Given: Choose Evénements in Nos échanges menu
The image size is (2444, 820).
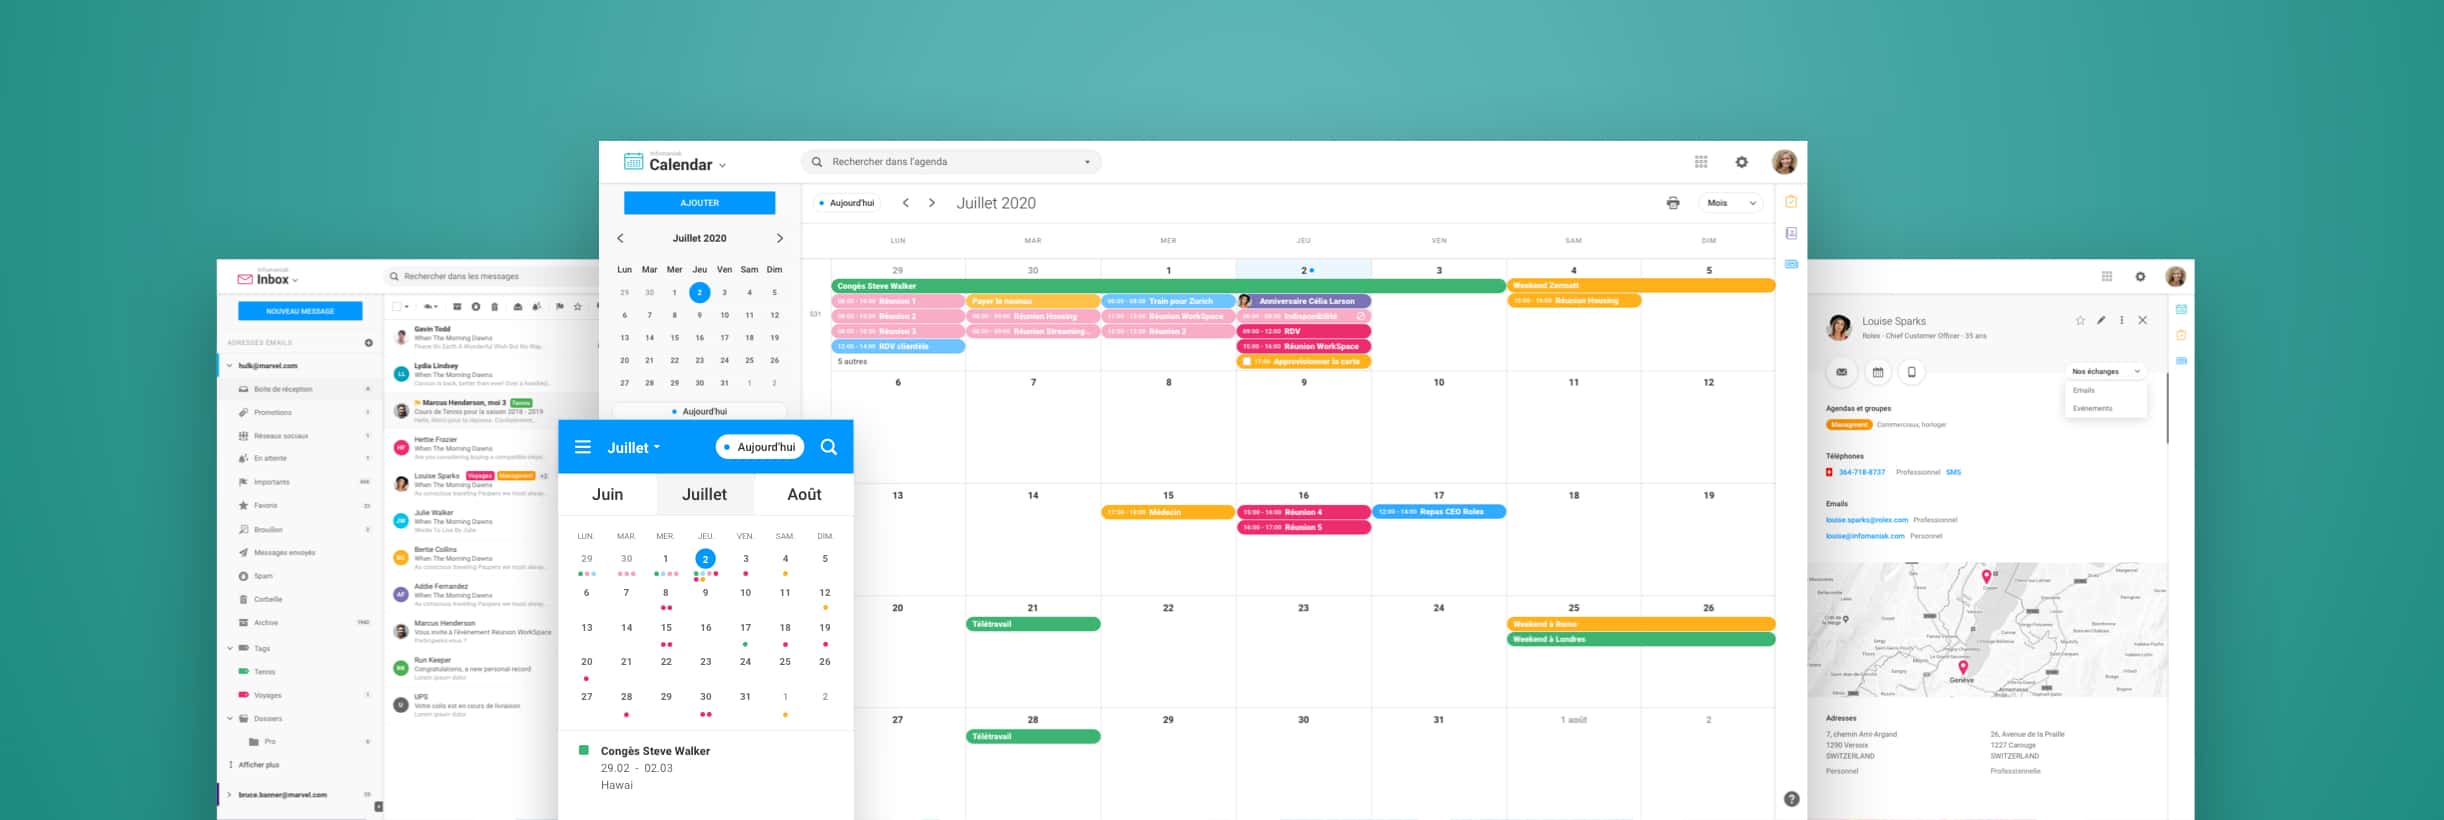Looking at the screenshot, I should click(2092, 408).
